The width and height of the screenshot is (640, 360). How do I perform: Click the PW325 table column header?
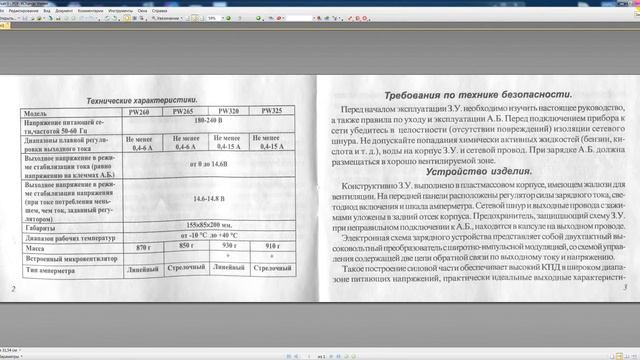pos(272,111)
